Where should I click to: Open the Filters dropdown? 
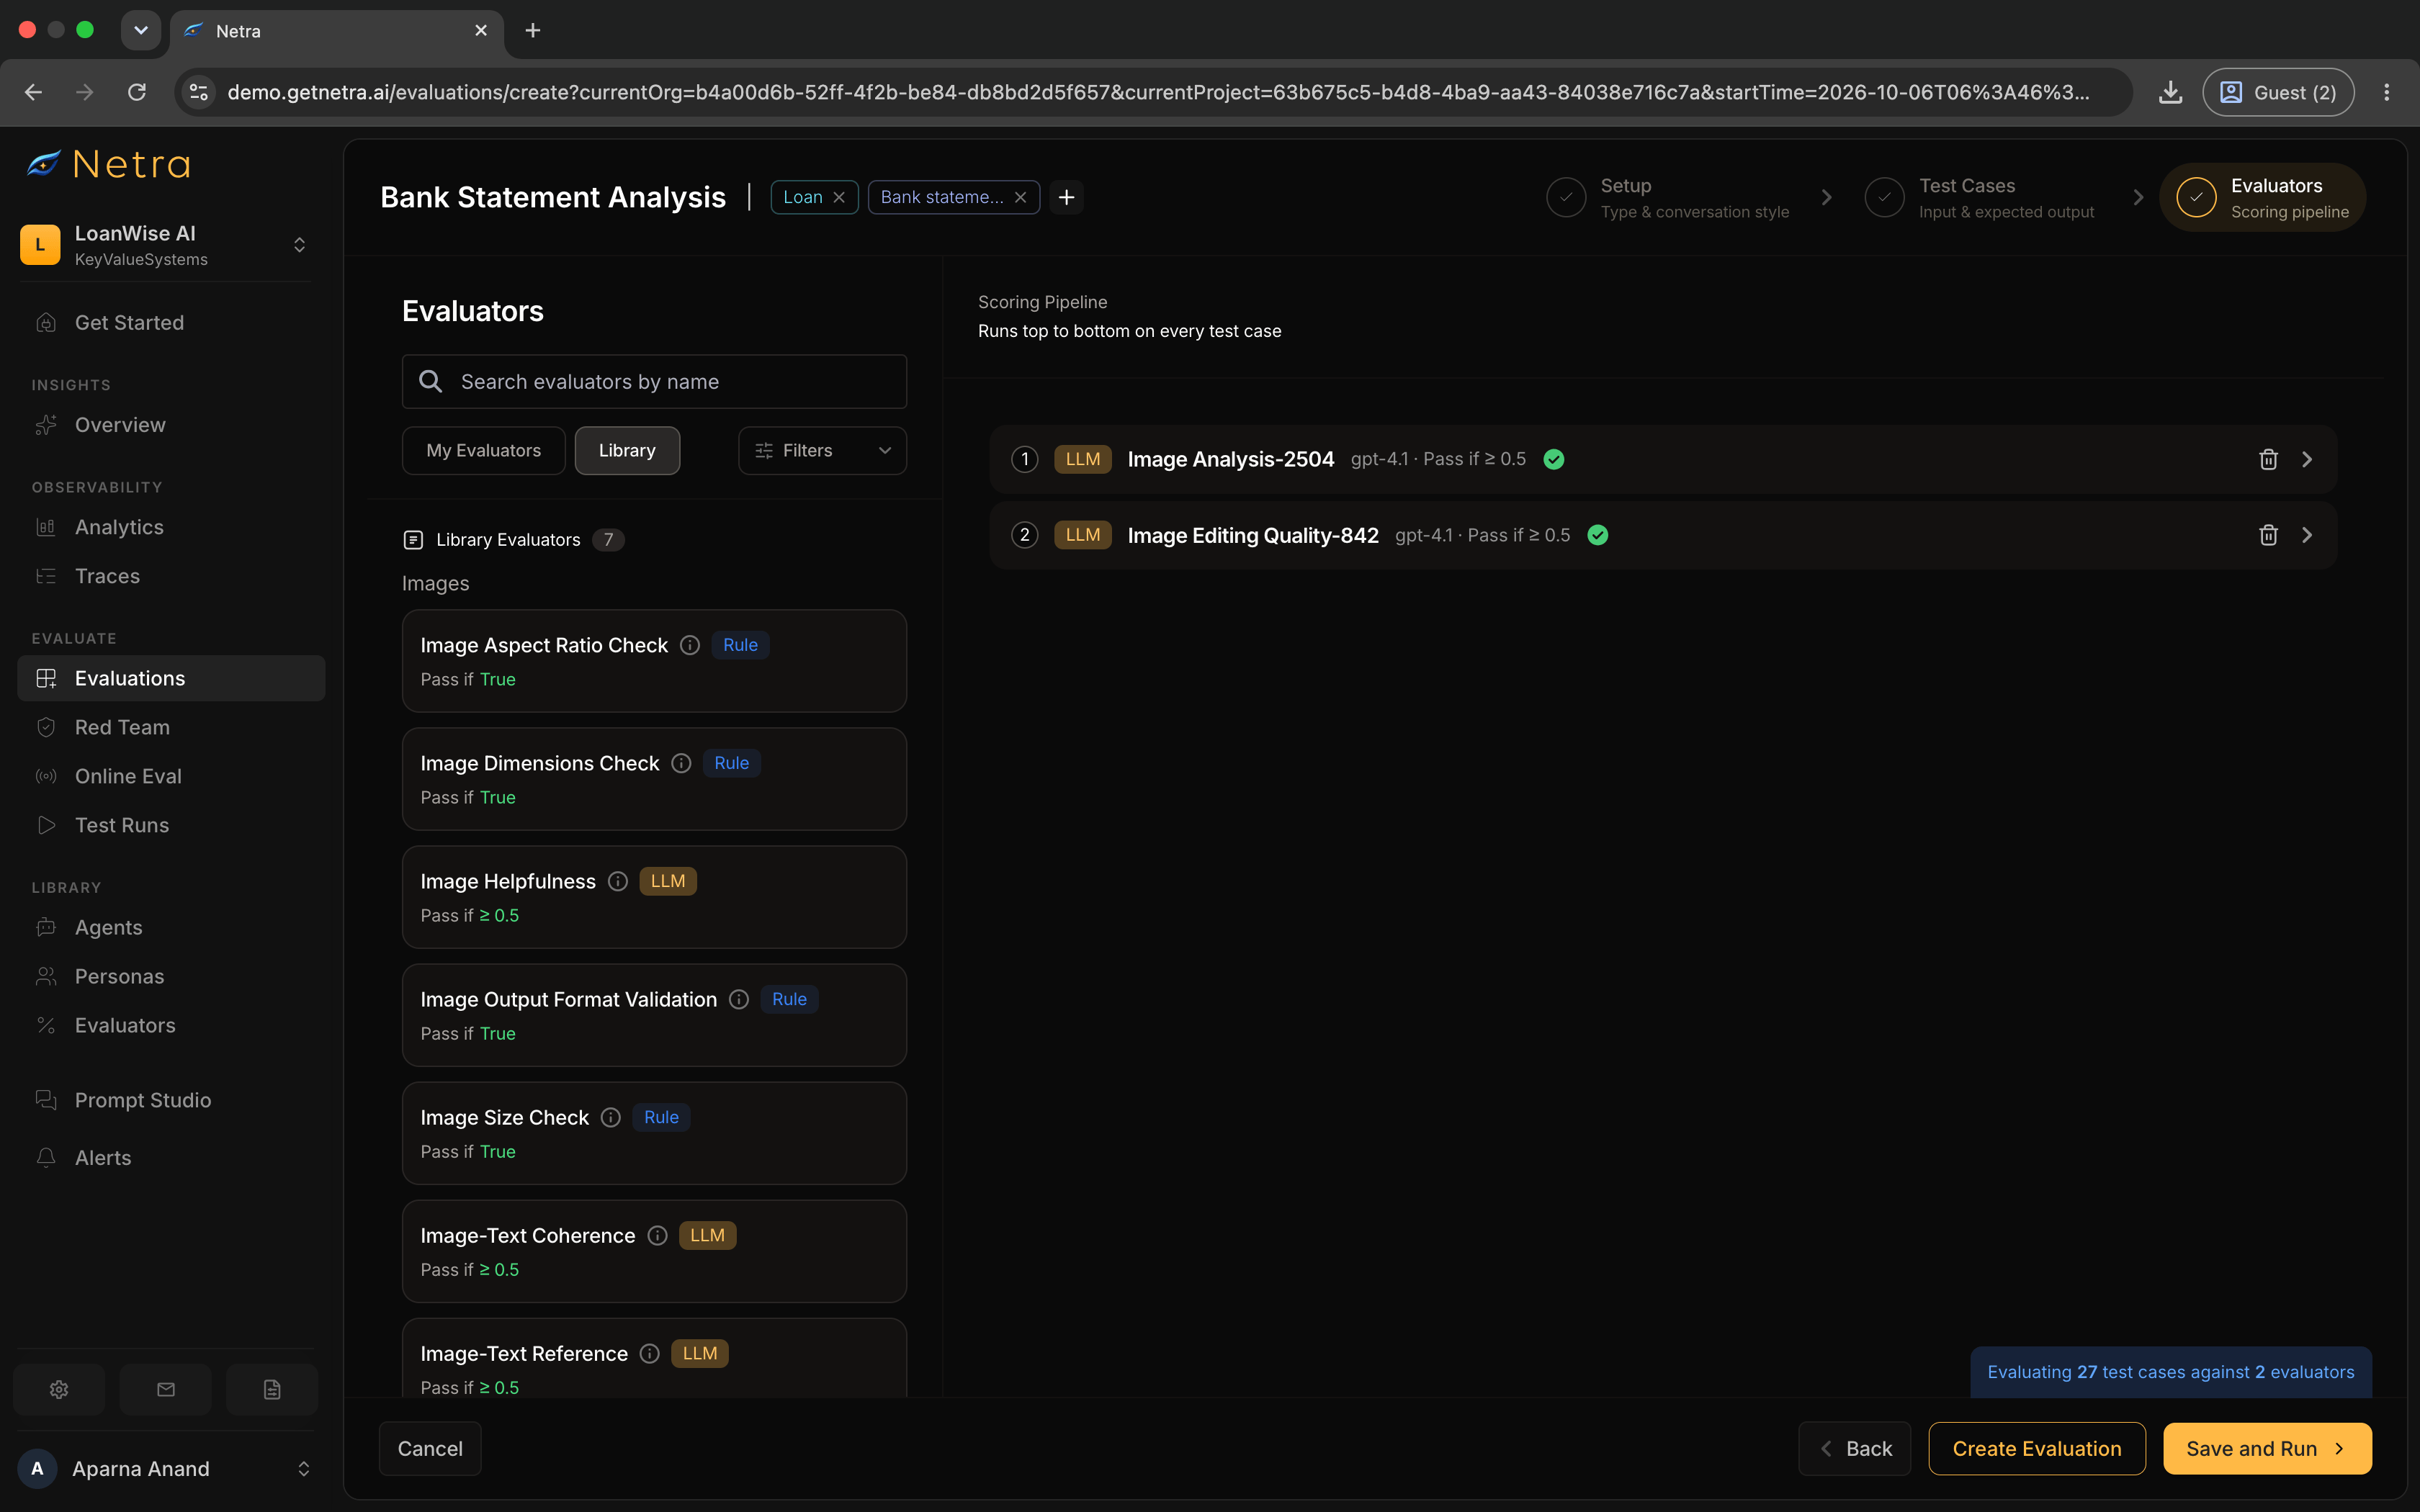[822, 451]
